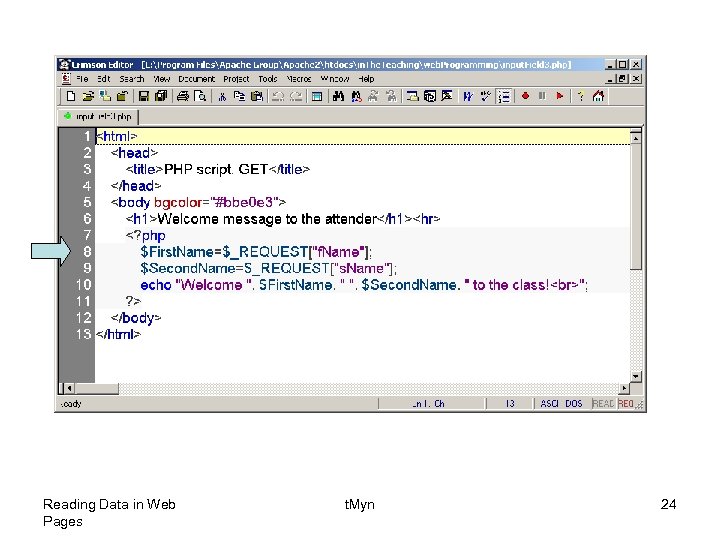Image resolution: width=720 pixels, height=540 pixels.
Task: Click the 'Welcome message to the attender' heading text
Action: pyautogui.click(x=267, y=219)
